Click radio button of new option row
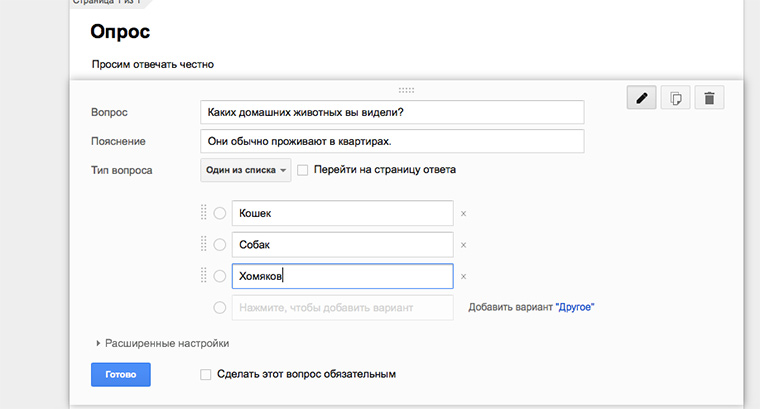 click(220, 308)
